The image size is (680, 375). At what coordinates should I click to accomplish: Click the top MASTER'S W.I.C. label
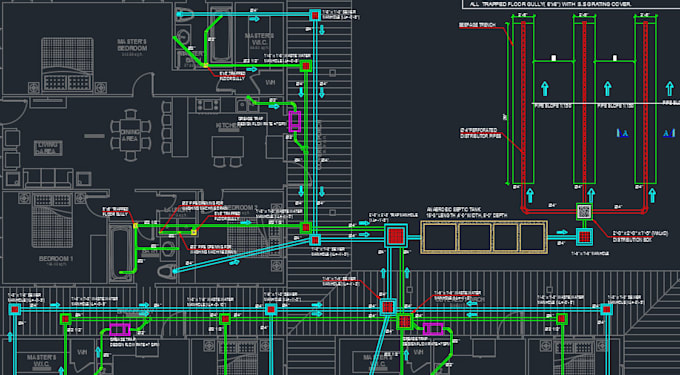pos(259,38)
